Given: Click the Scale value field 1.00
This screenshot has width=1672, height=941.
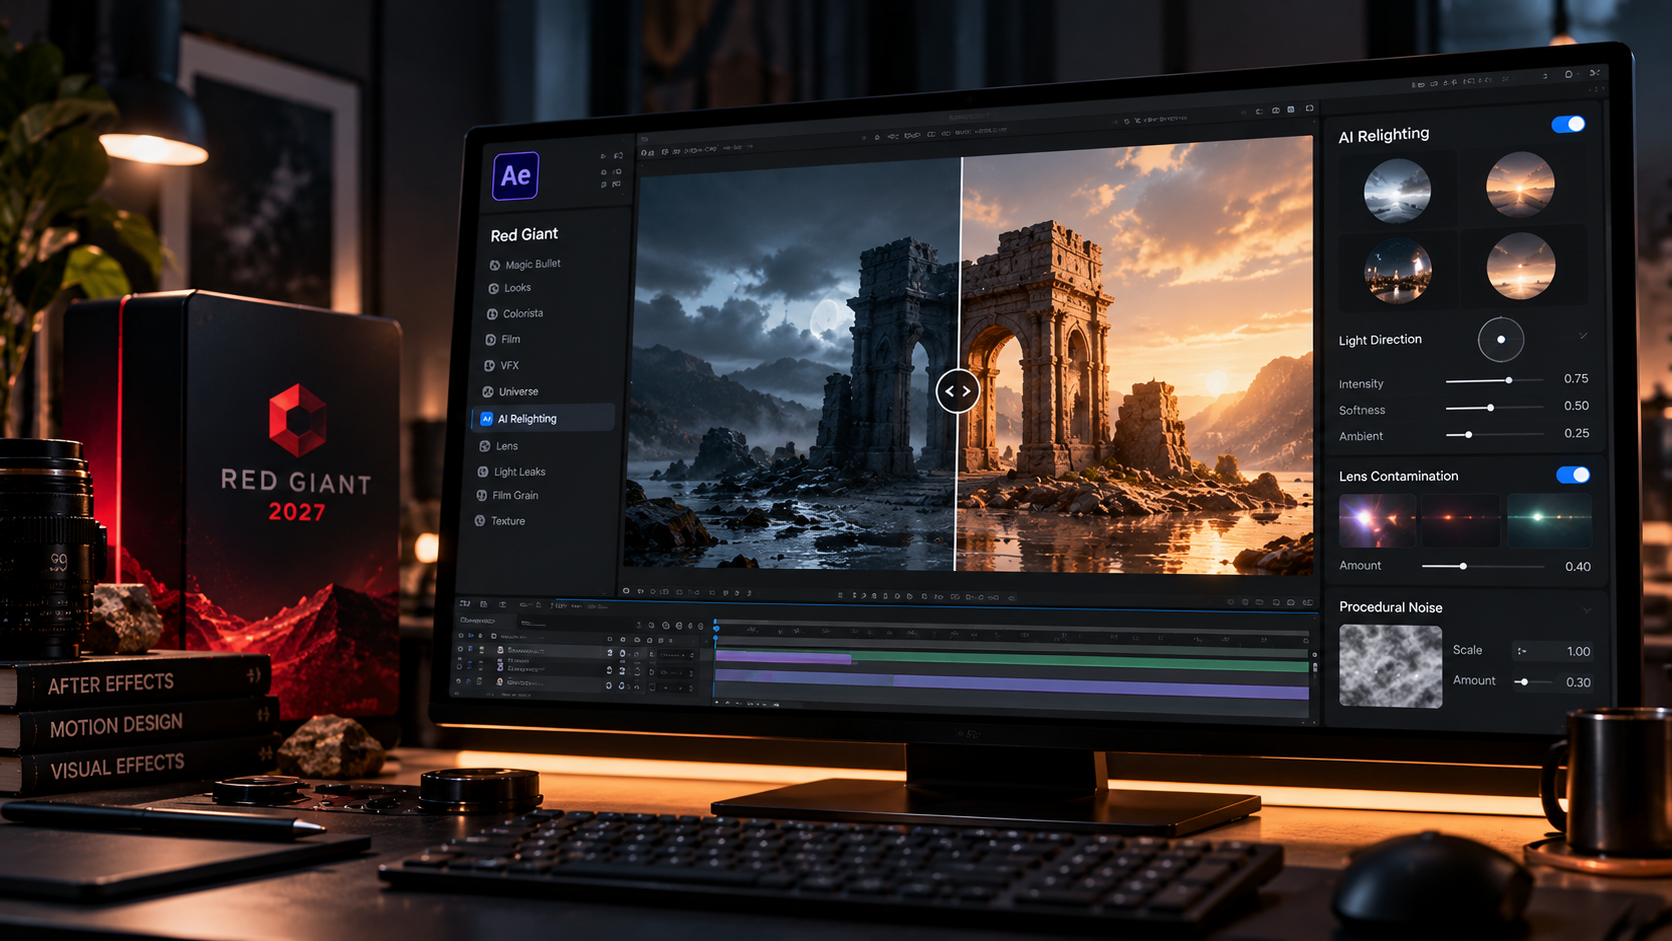Looking at the screenshot, I should point(1553,652).
